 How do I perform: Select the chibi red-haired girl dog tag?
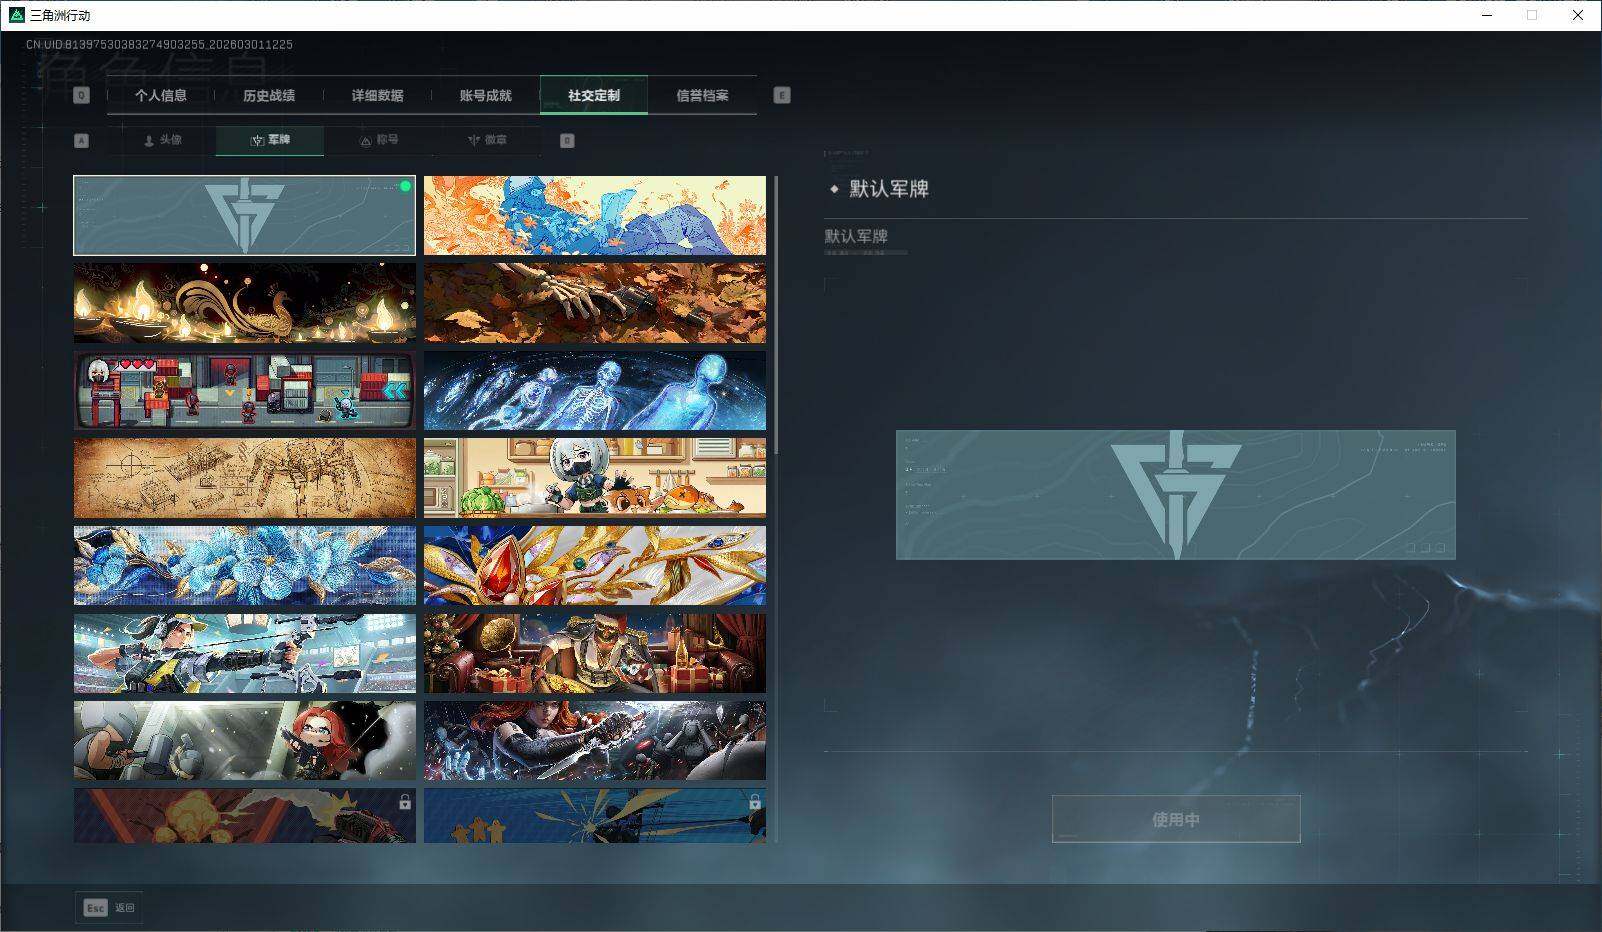245,741
